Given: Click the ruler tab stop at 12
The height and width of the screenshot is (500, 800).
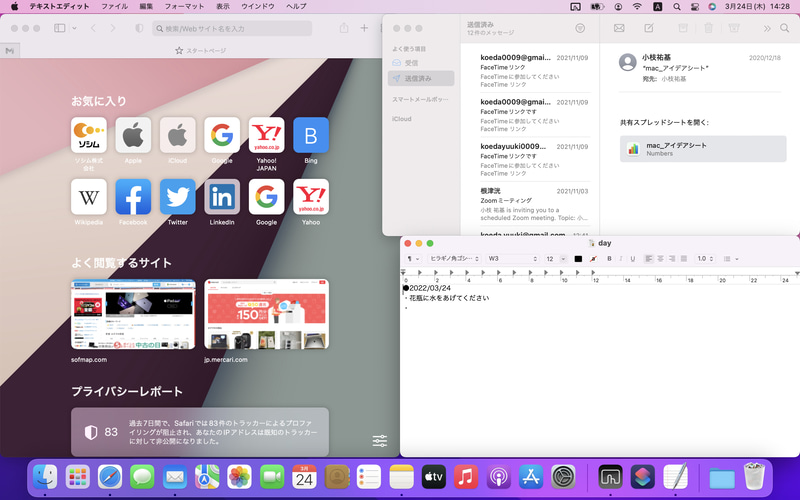Looking at the screenshot, I should [x=593, y=273].
